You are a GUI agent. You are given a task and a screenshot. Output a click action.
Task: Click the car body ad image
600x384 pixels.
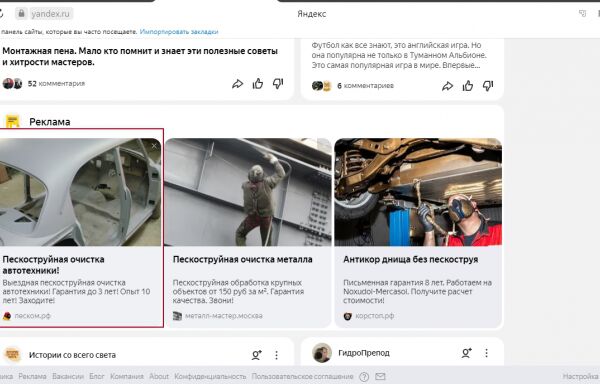coord(80,192)
